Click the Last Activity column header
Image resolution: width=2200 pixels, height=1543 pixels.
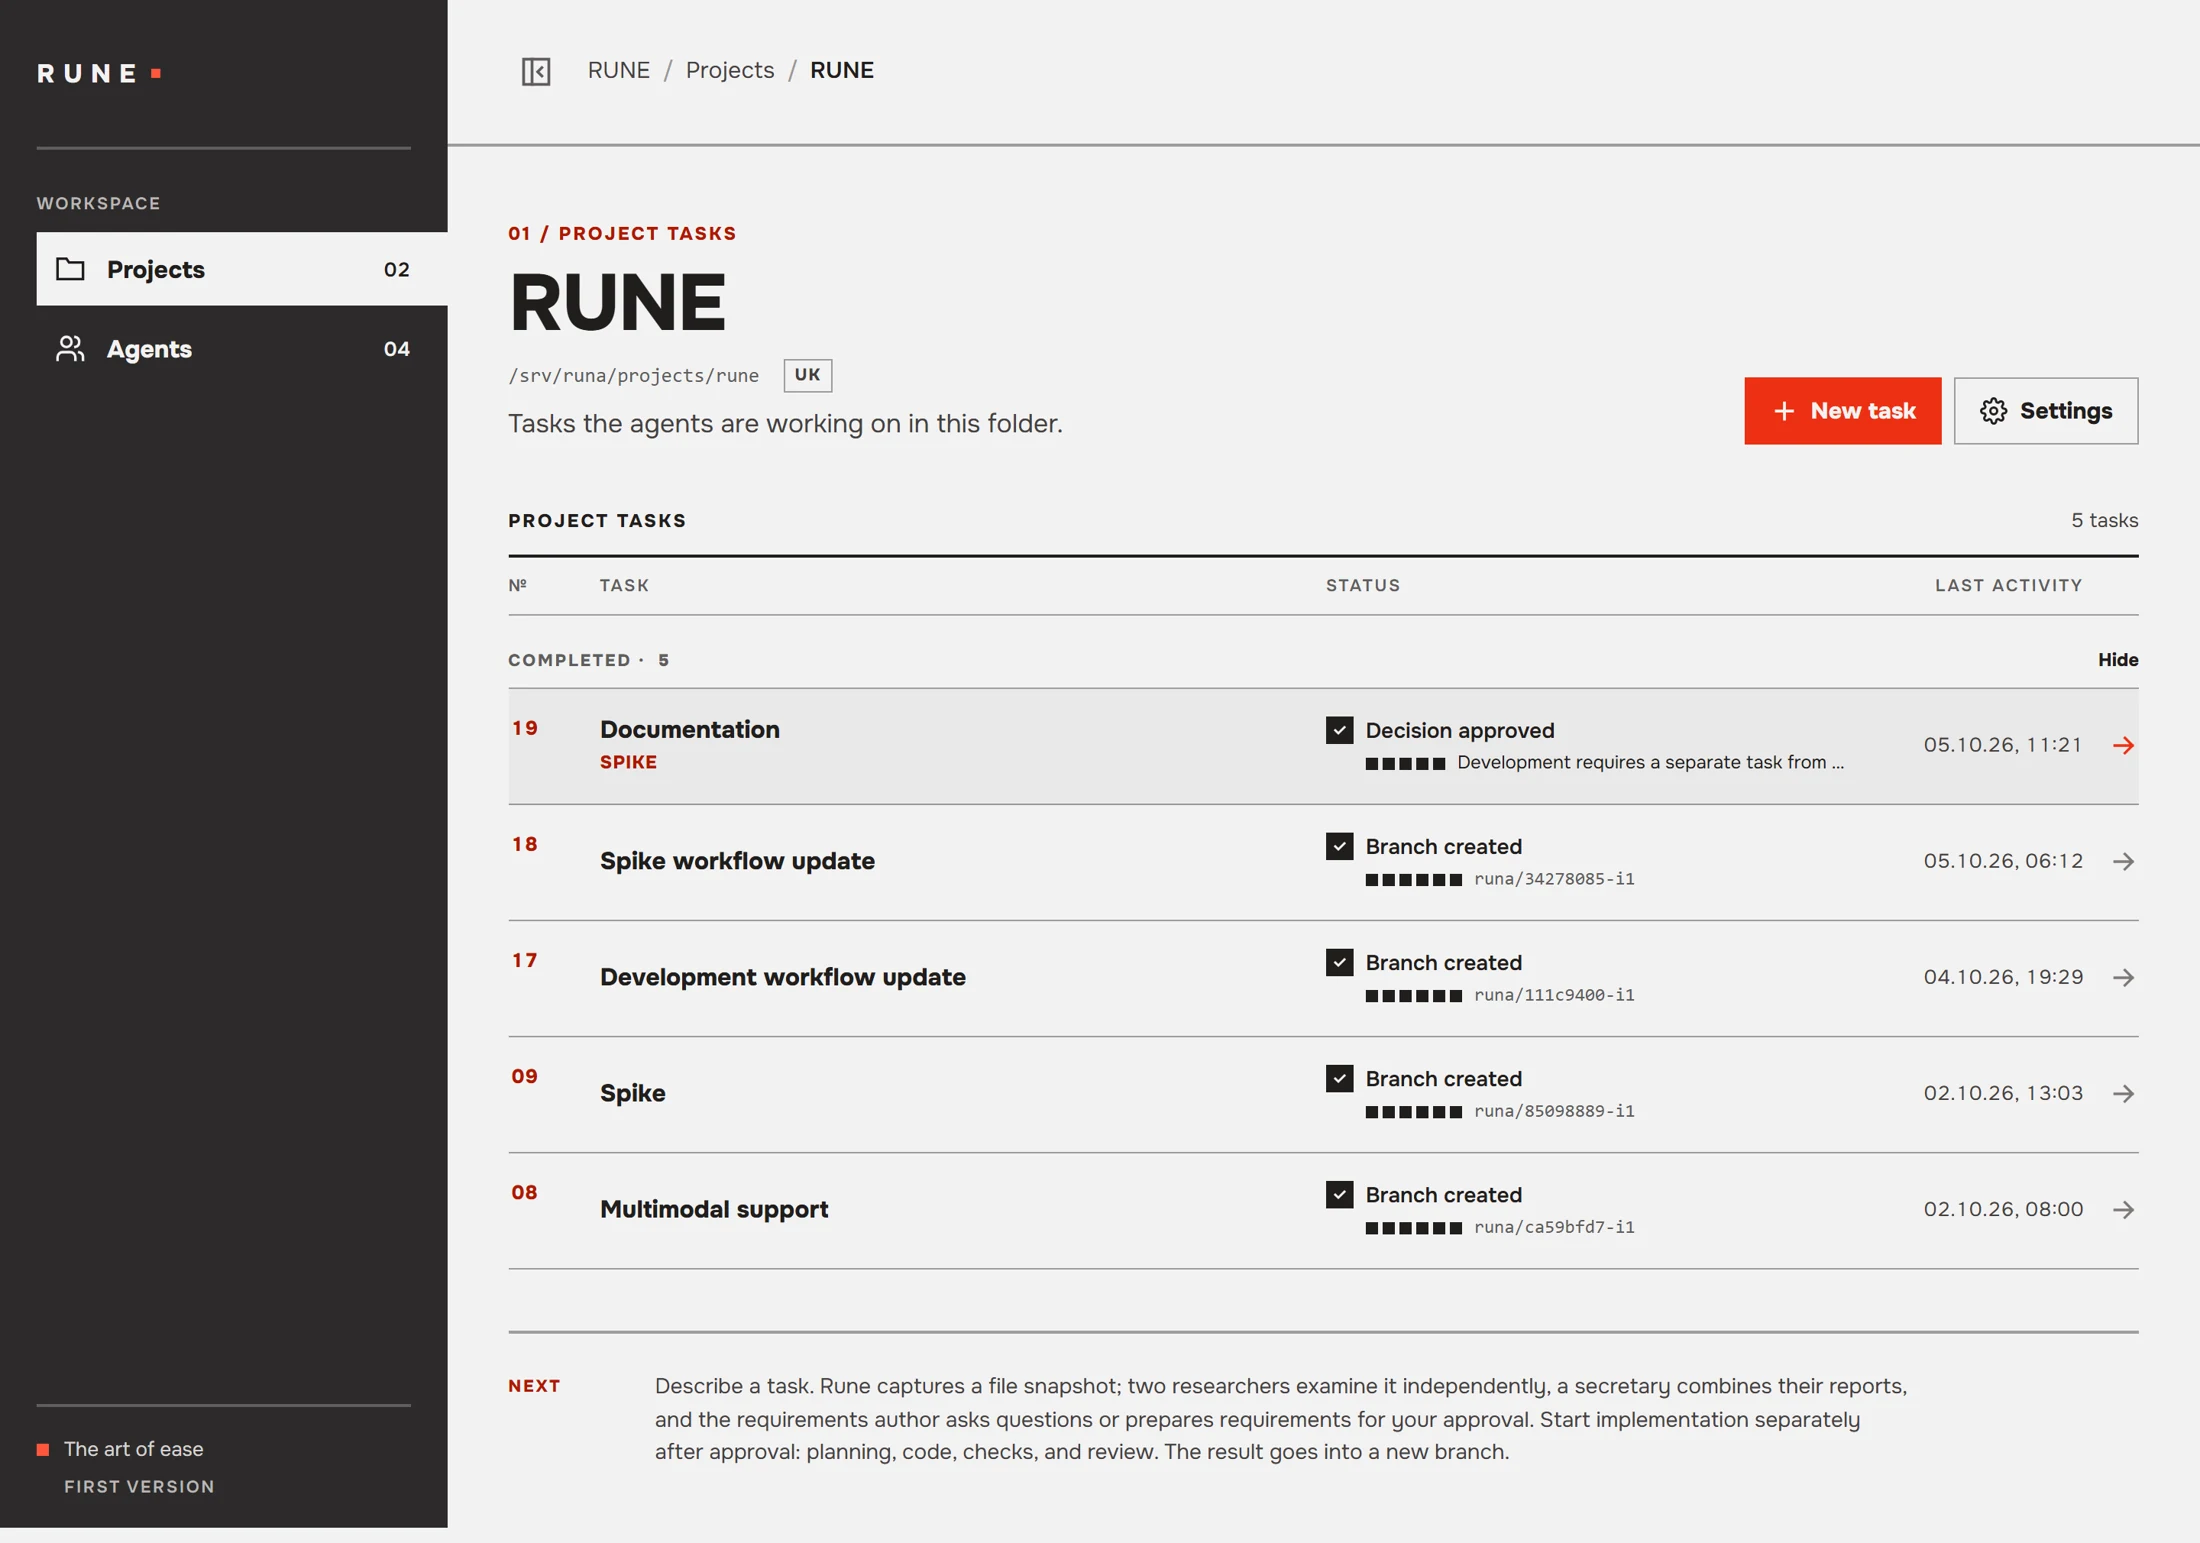[2008, 586]
